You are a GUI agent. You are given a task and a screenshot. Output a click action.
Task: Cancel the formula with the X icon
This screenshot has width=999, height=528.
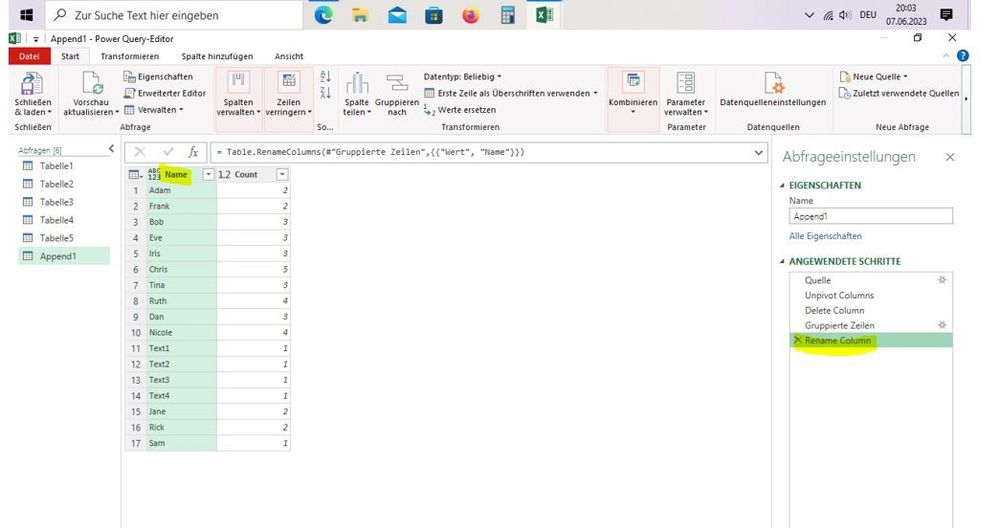140,152
